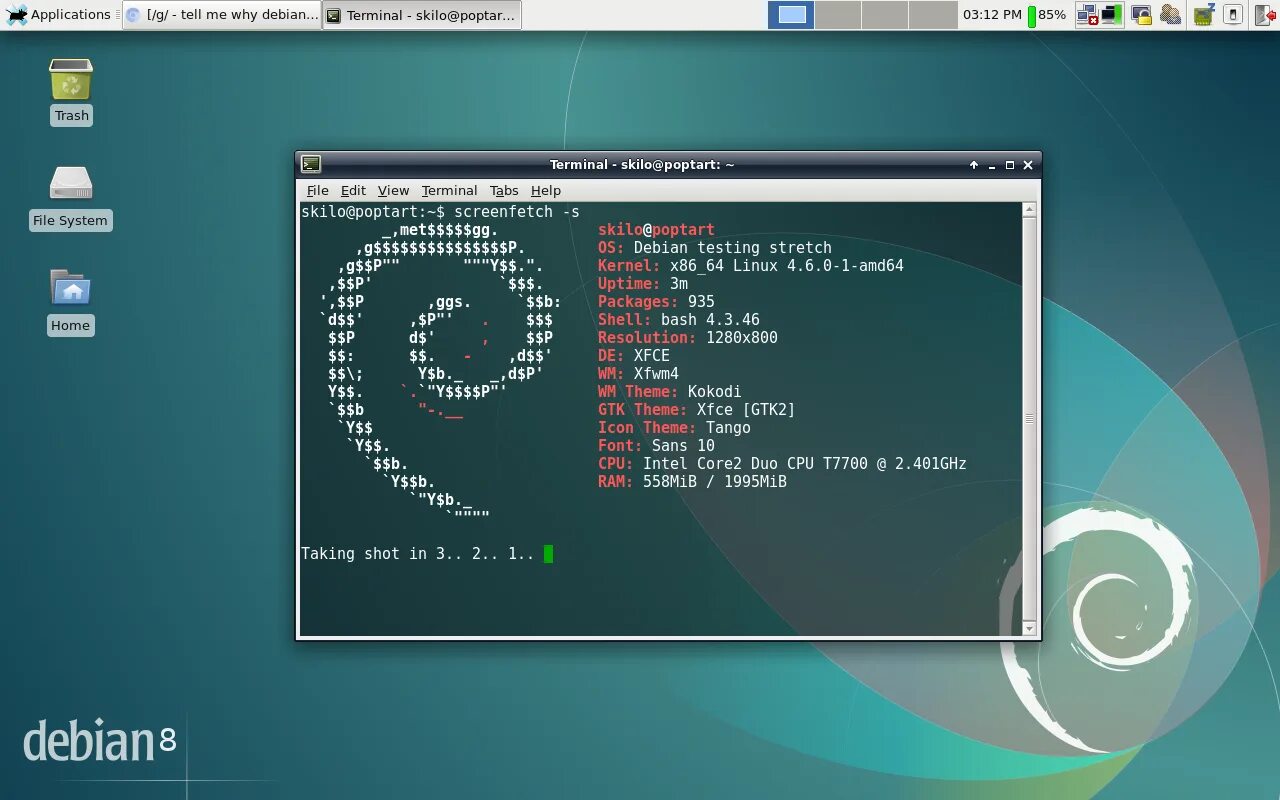Click the power switch panel icon
This screenshot has height=800, width=1280.
pos(1233,15)
